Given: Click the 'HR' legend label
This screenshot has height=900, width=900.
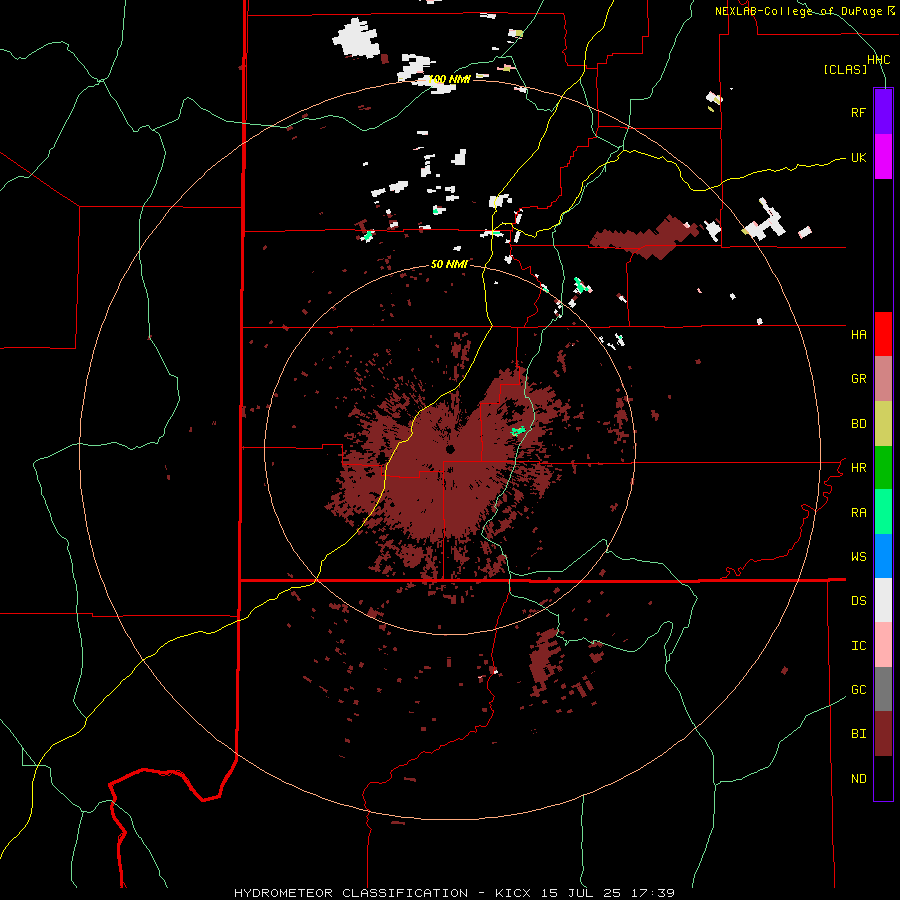Looking at the screenshot, I should pos(858,468).
